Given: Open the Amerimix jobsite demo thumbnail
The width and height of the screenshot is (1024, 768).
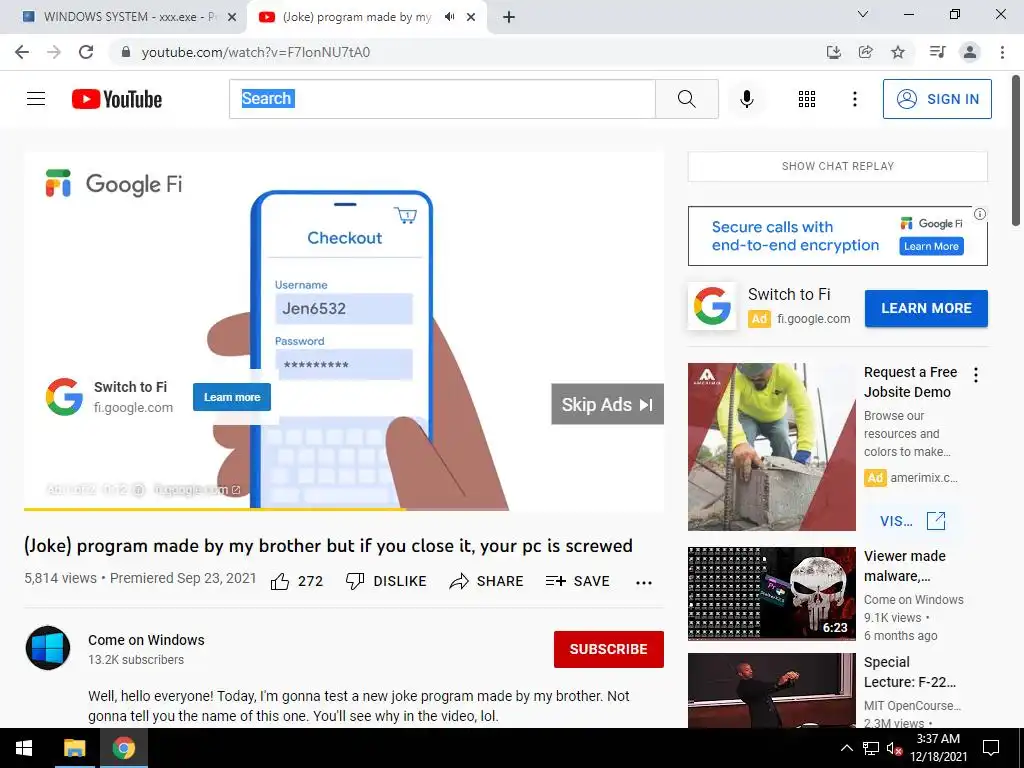Looking at the screenshot, I should [x=771, y=447].
